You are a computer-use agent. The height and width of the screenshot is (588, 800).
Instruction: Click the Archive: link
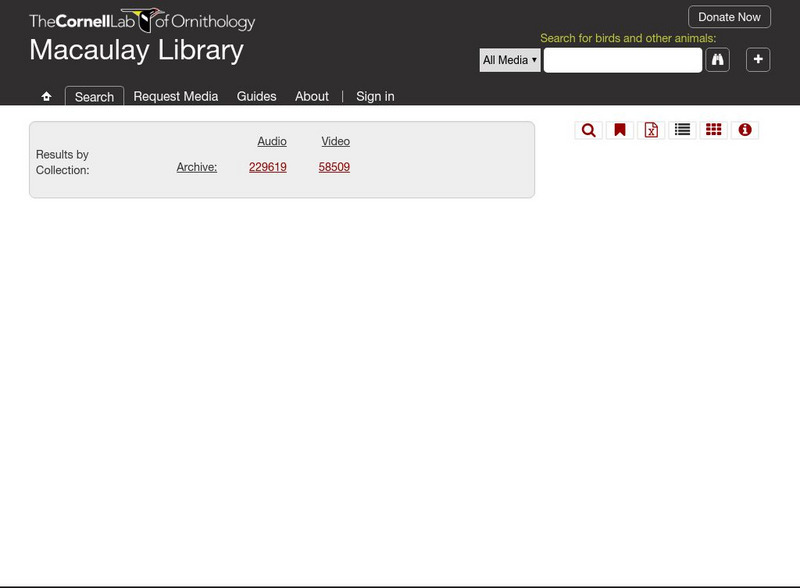196,167
